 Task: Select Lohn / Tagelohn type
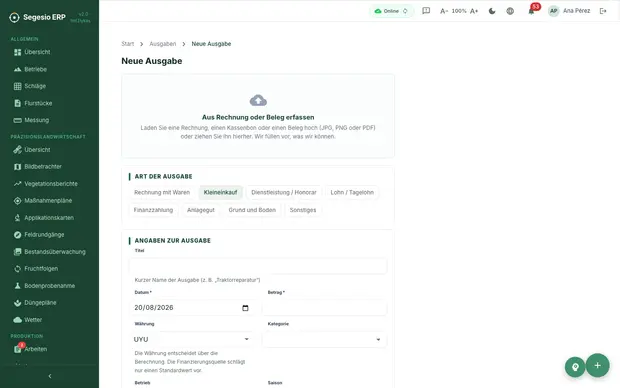pyautogui.click(x=352, y=193)
